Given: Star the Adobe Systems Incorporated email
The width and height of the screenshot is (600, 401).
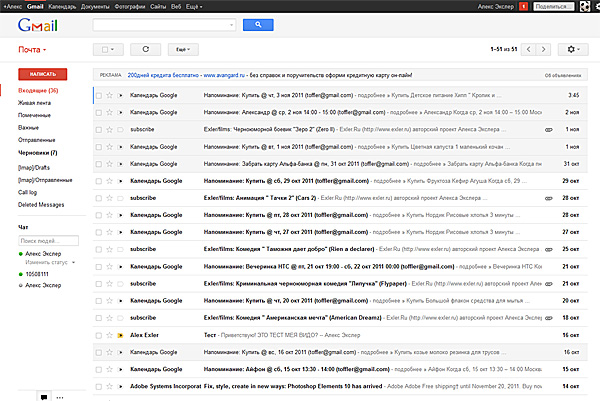Looking at the screenshot, I should pyautogui.click(x=109, y=386).
